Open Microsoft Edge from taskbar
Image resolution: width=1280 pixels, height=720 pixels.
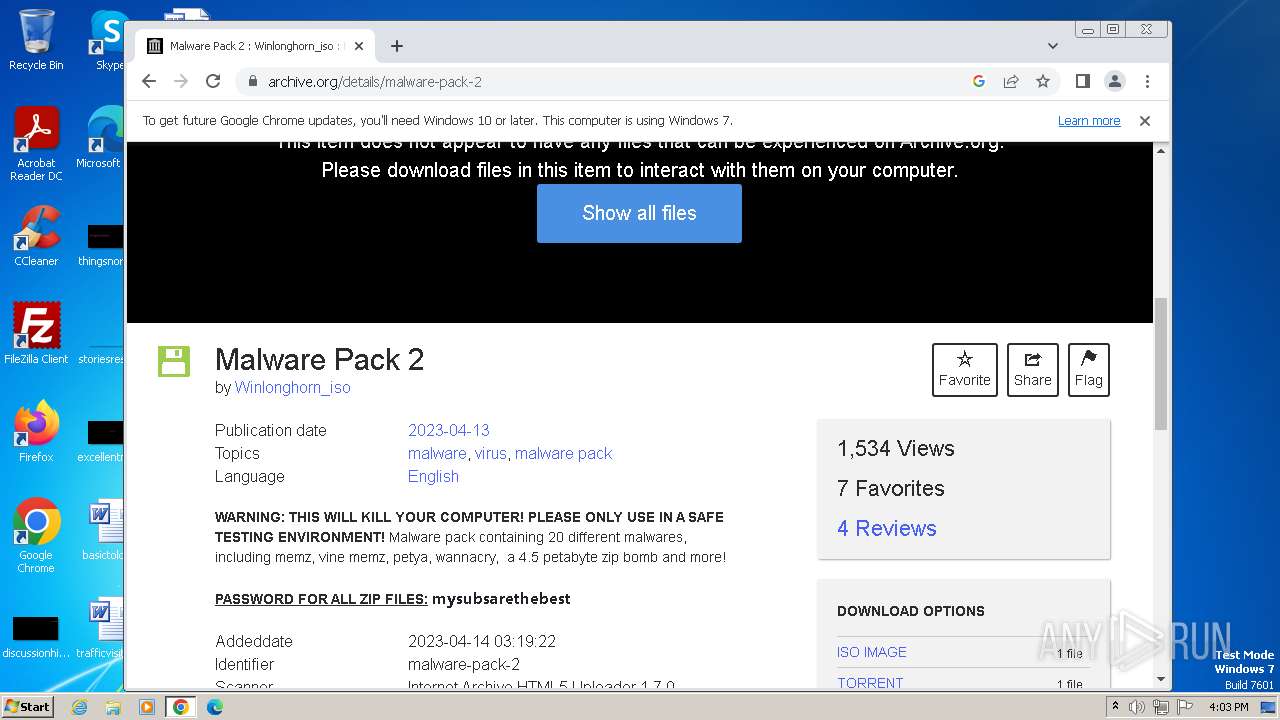(x=214, y=707)
